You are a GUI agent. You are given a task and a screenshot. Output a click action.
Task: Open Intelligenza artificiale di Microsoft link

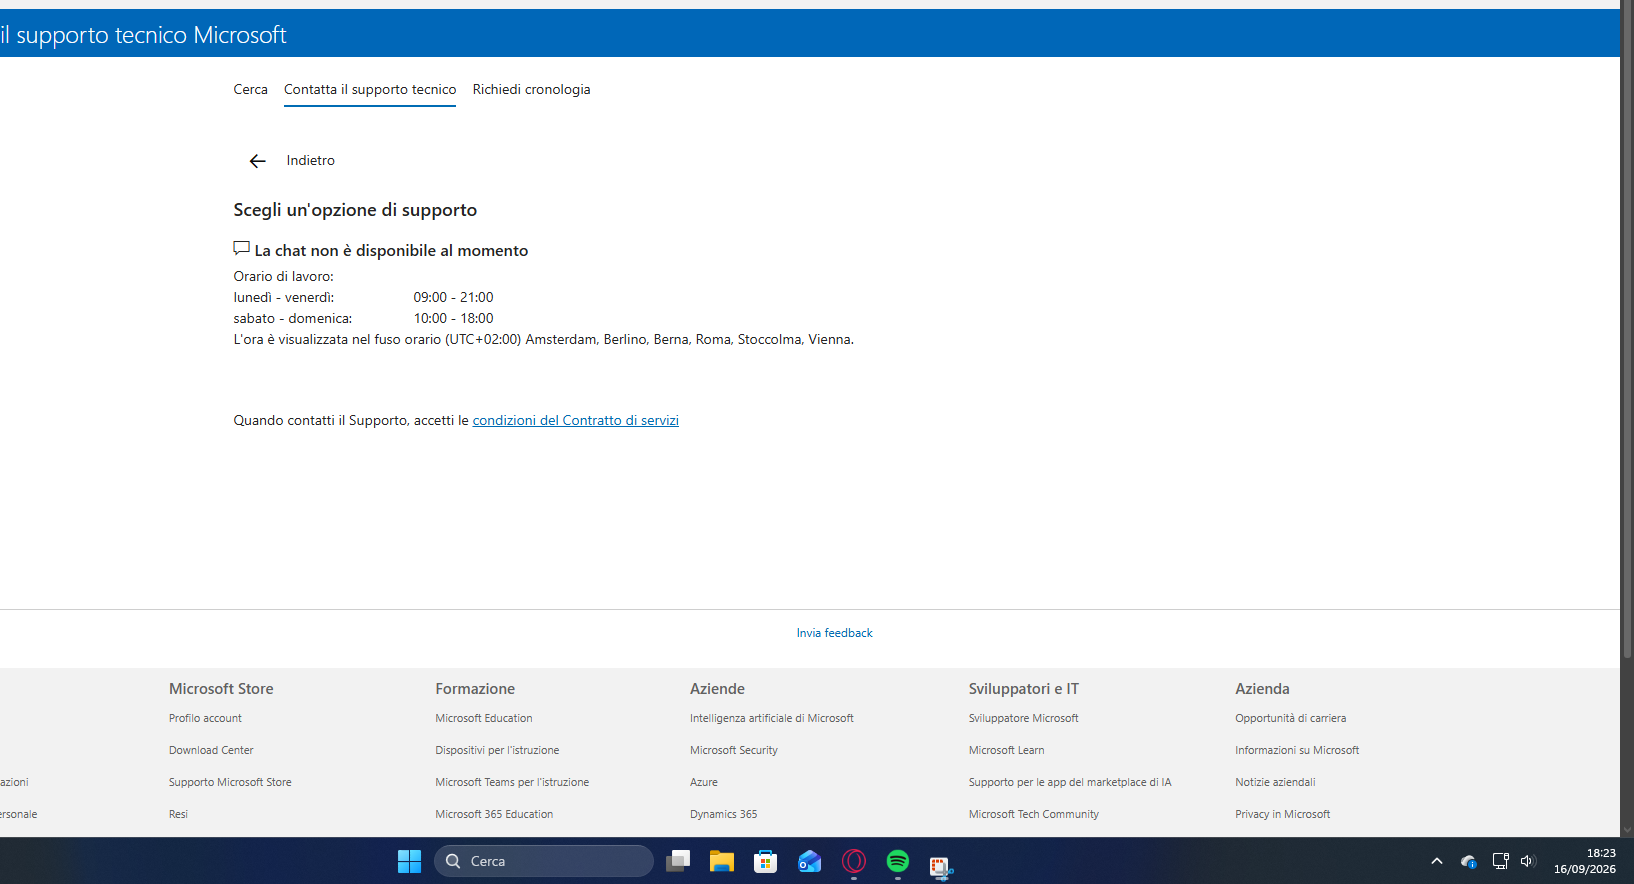772,718
